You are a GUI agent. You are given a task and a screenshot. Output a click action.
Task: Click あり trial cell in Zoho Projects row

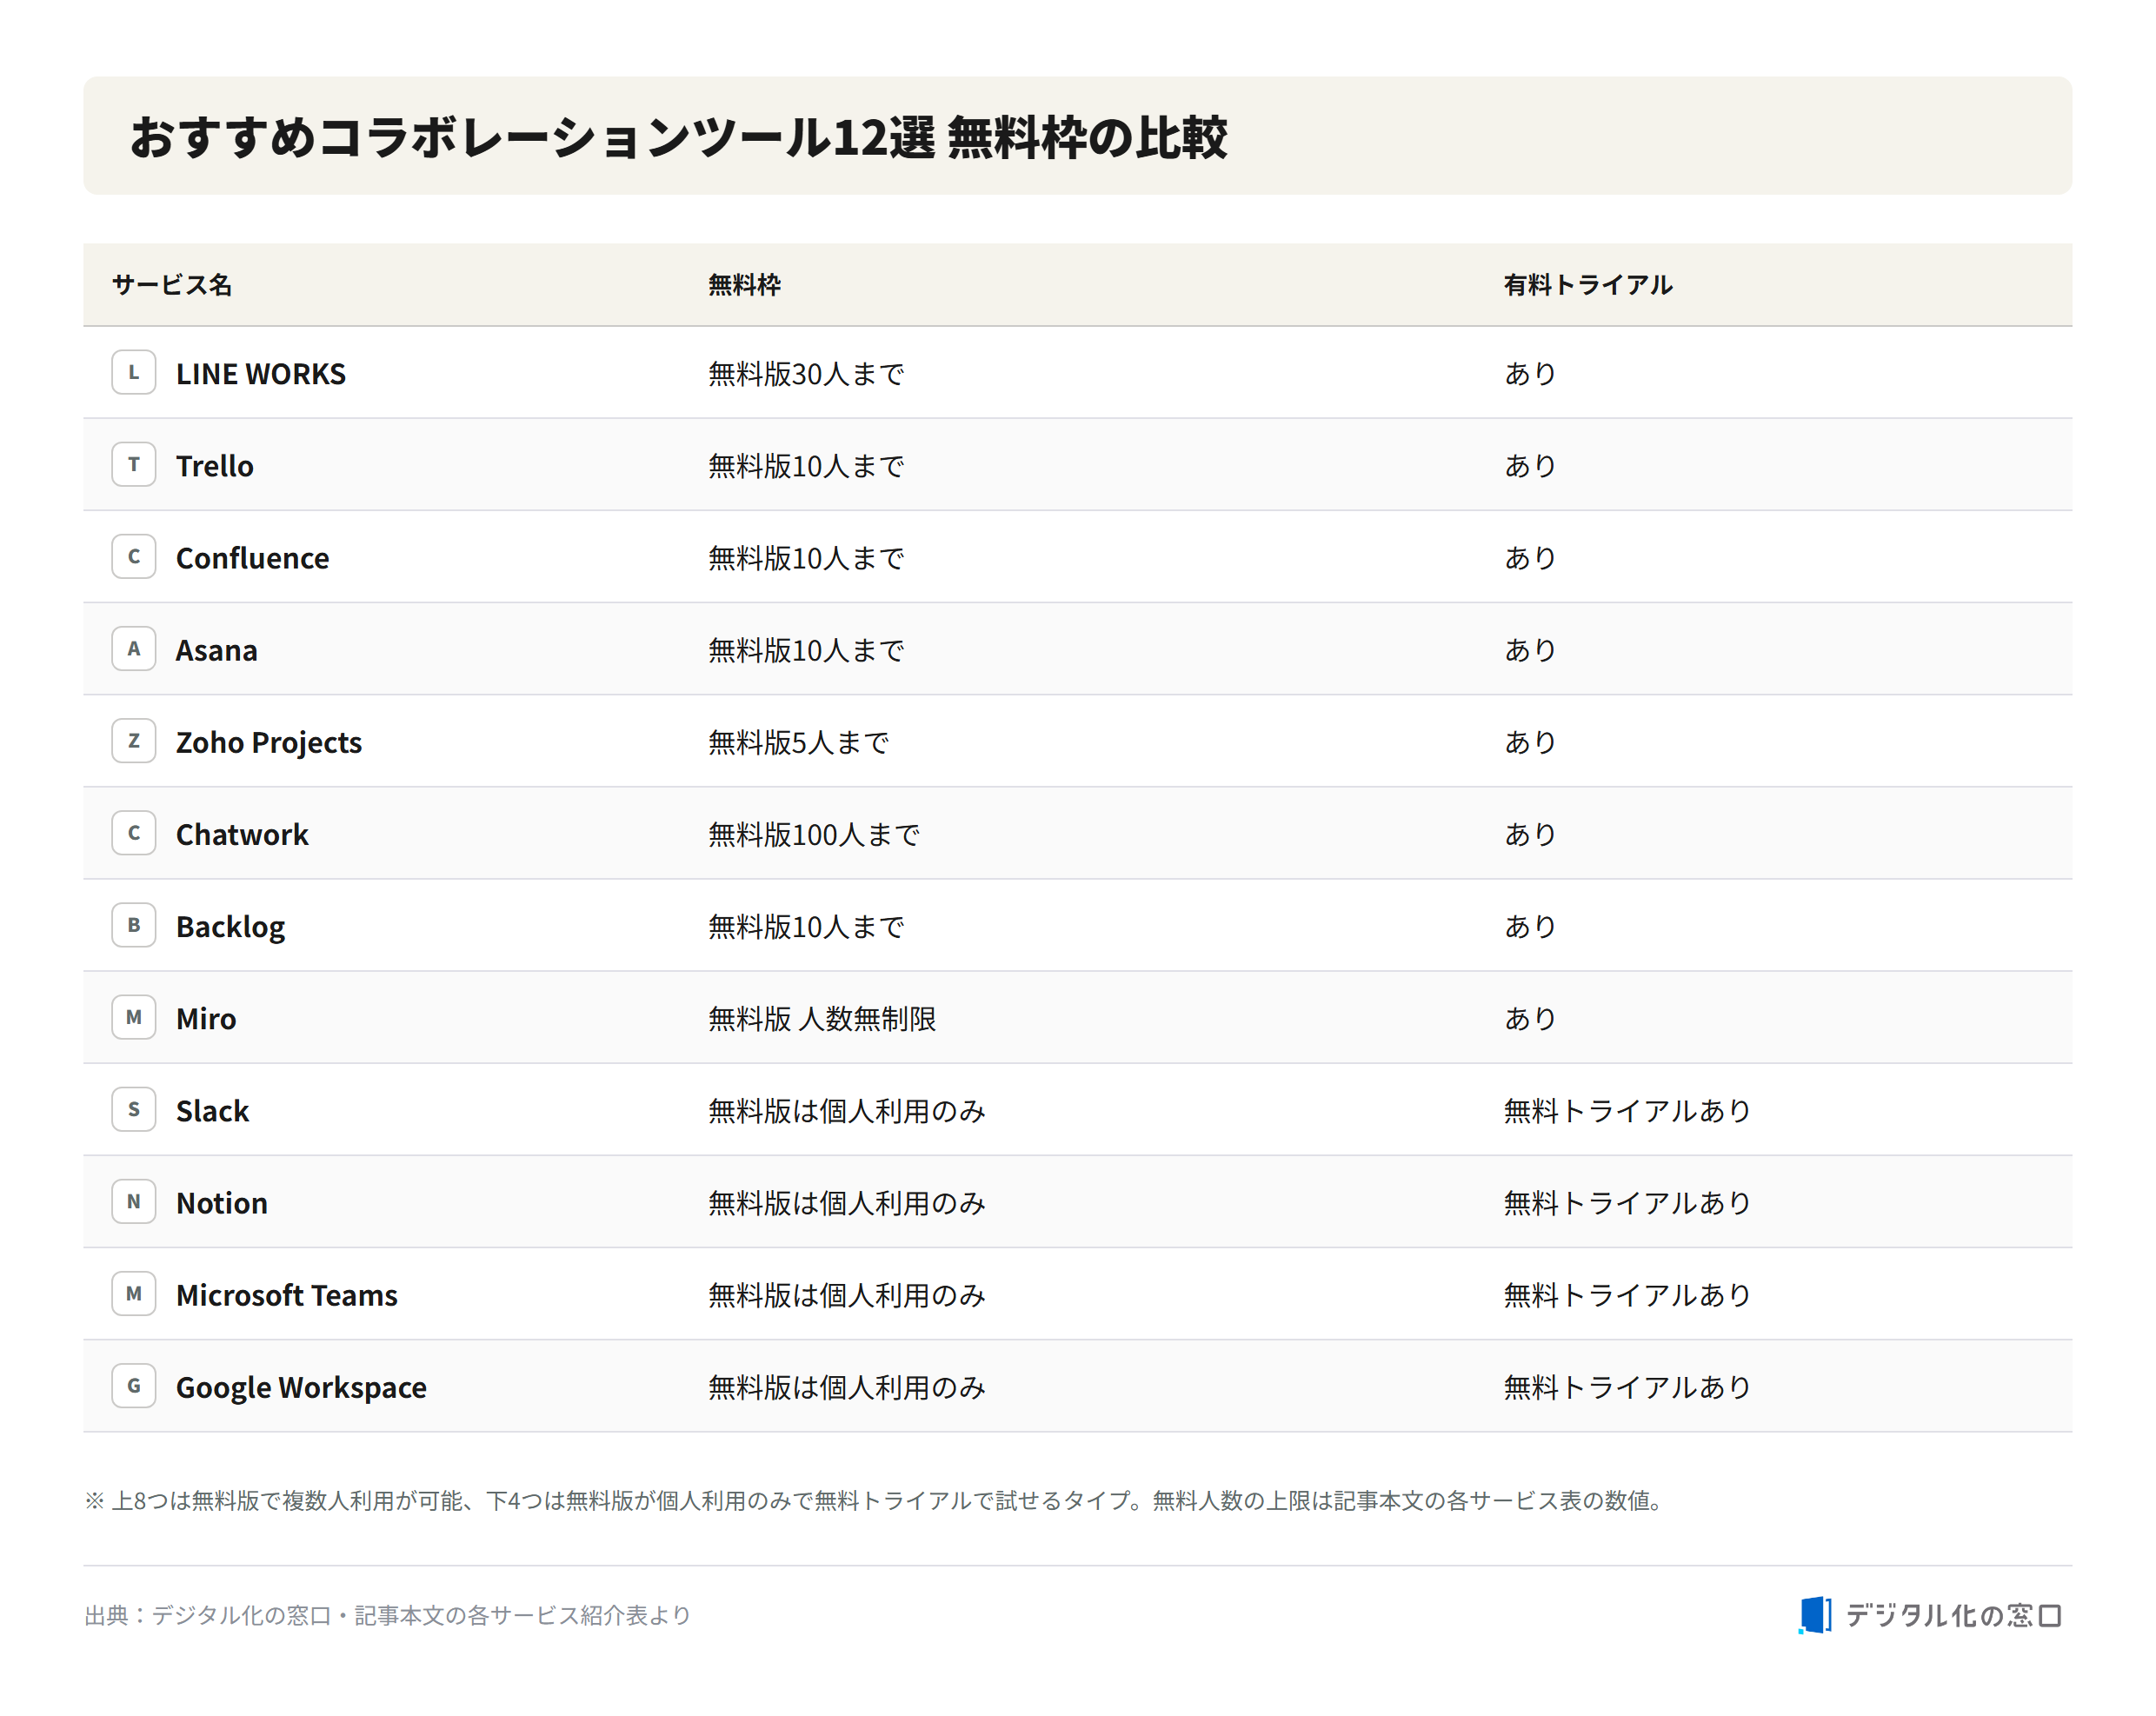coord(1530,741)
